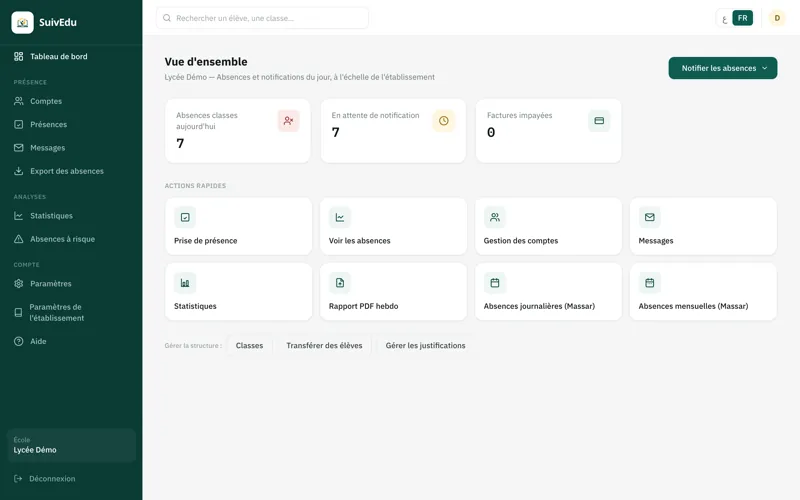Image resolution: width=800 pixels, height=500 pixels.
Task: Click the Voir les absences chart icon
Action: click(340, 217)
